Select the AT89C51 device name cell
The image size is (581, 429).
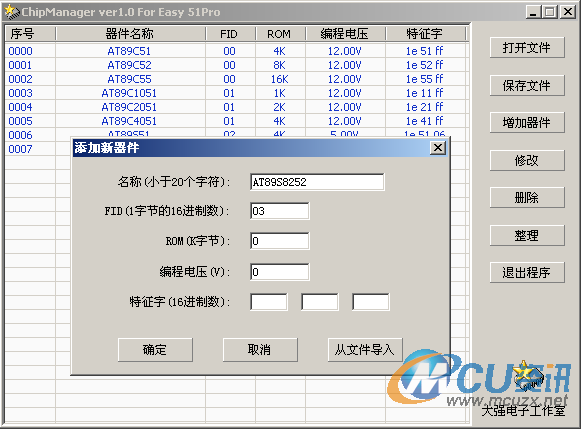pyautogui.click(x=129, y=51)
